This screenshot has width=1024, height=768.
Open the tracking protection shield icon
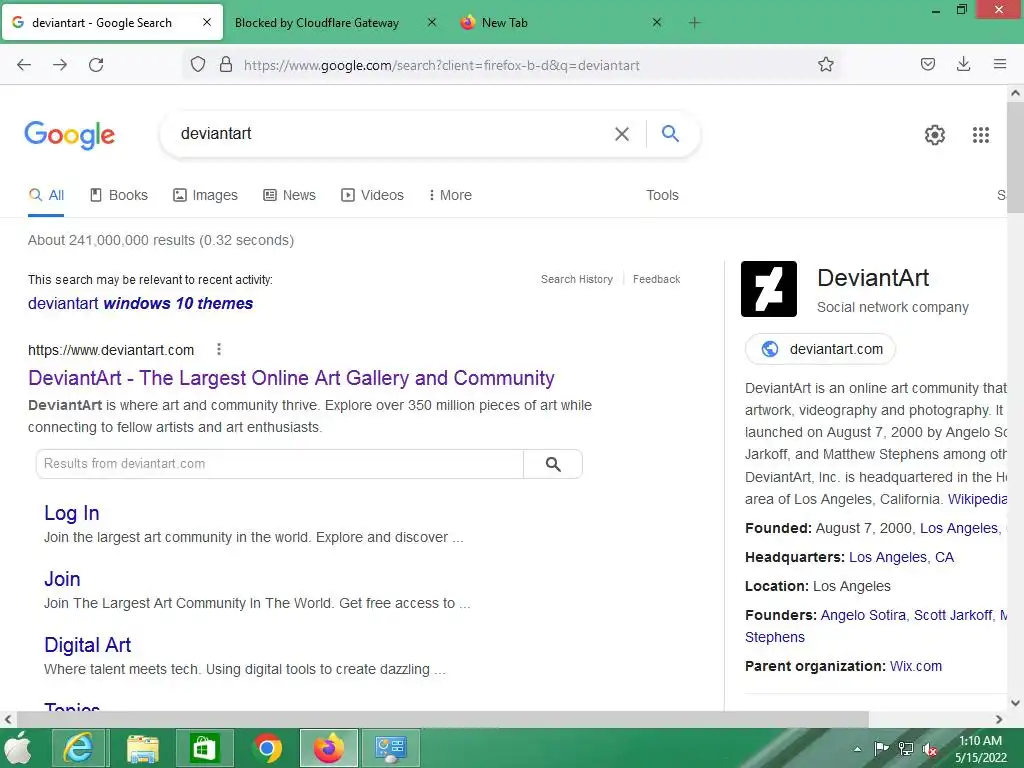pos(198,65)
